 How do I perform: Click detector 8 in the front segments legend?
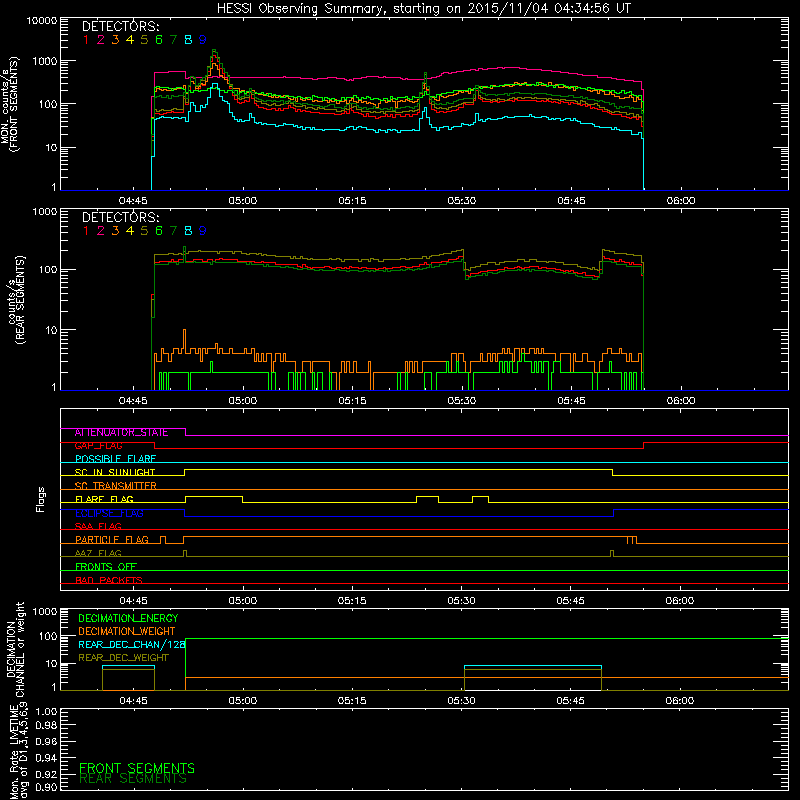pos(188,40)
